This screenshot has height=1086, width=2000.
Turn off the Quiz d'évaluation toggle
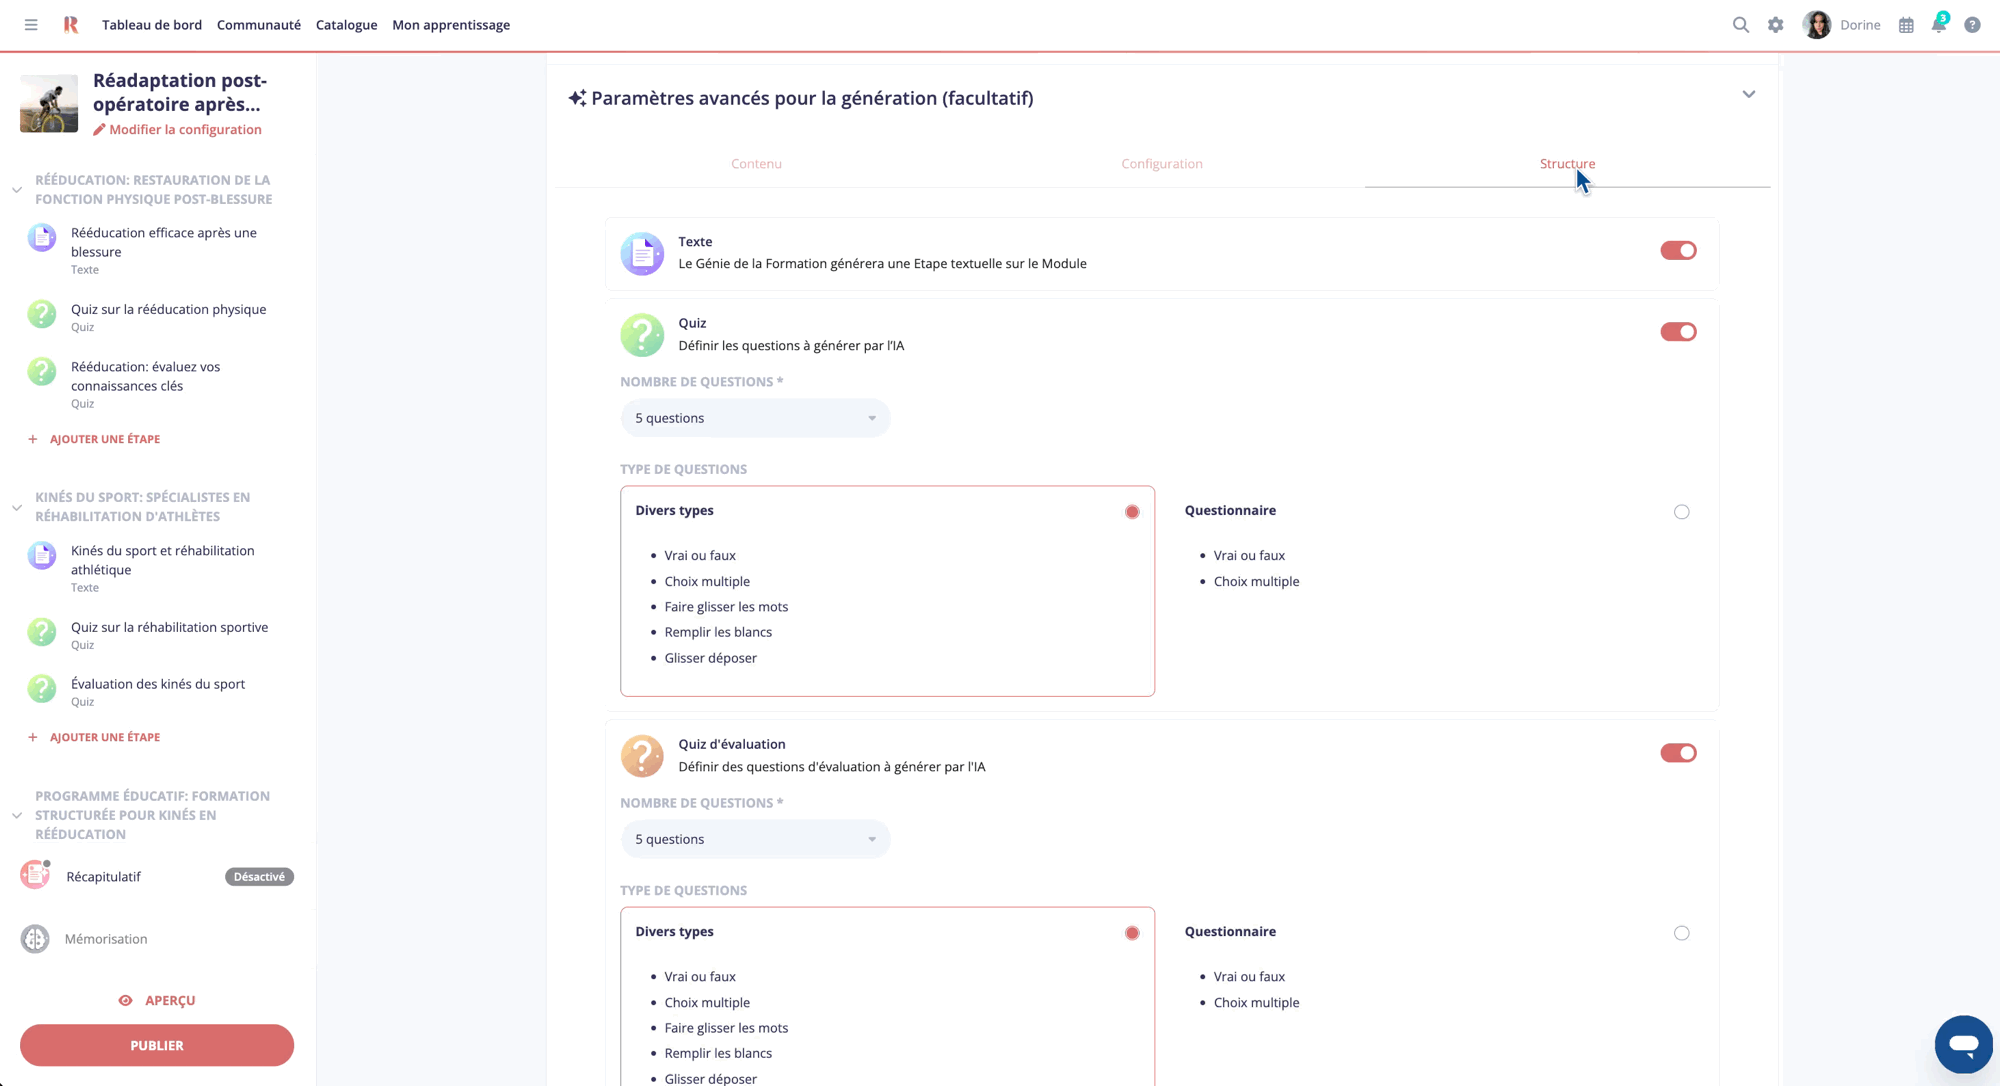[1678, 752]
